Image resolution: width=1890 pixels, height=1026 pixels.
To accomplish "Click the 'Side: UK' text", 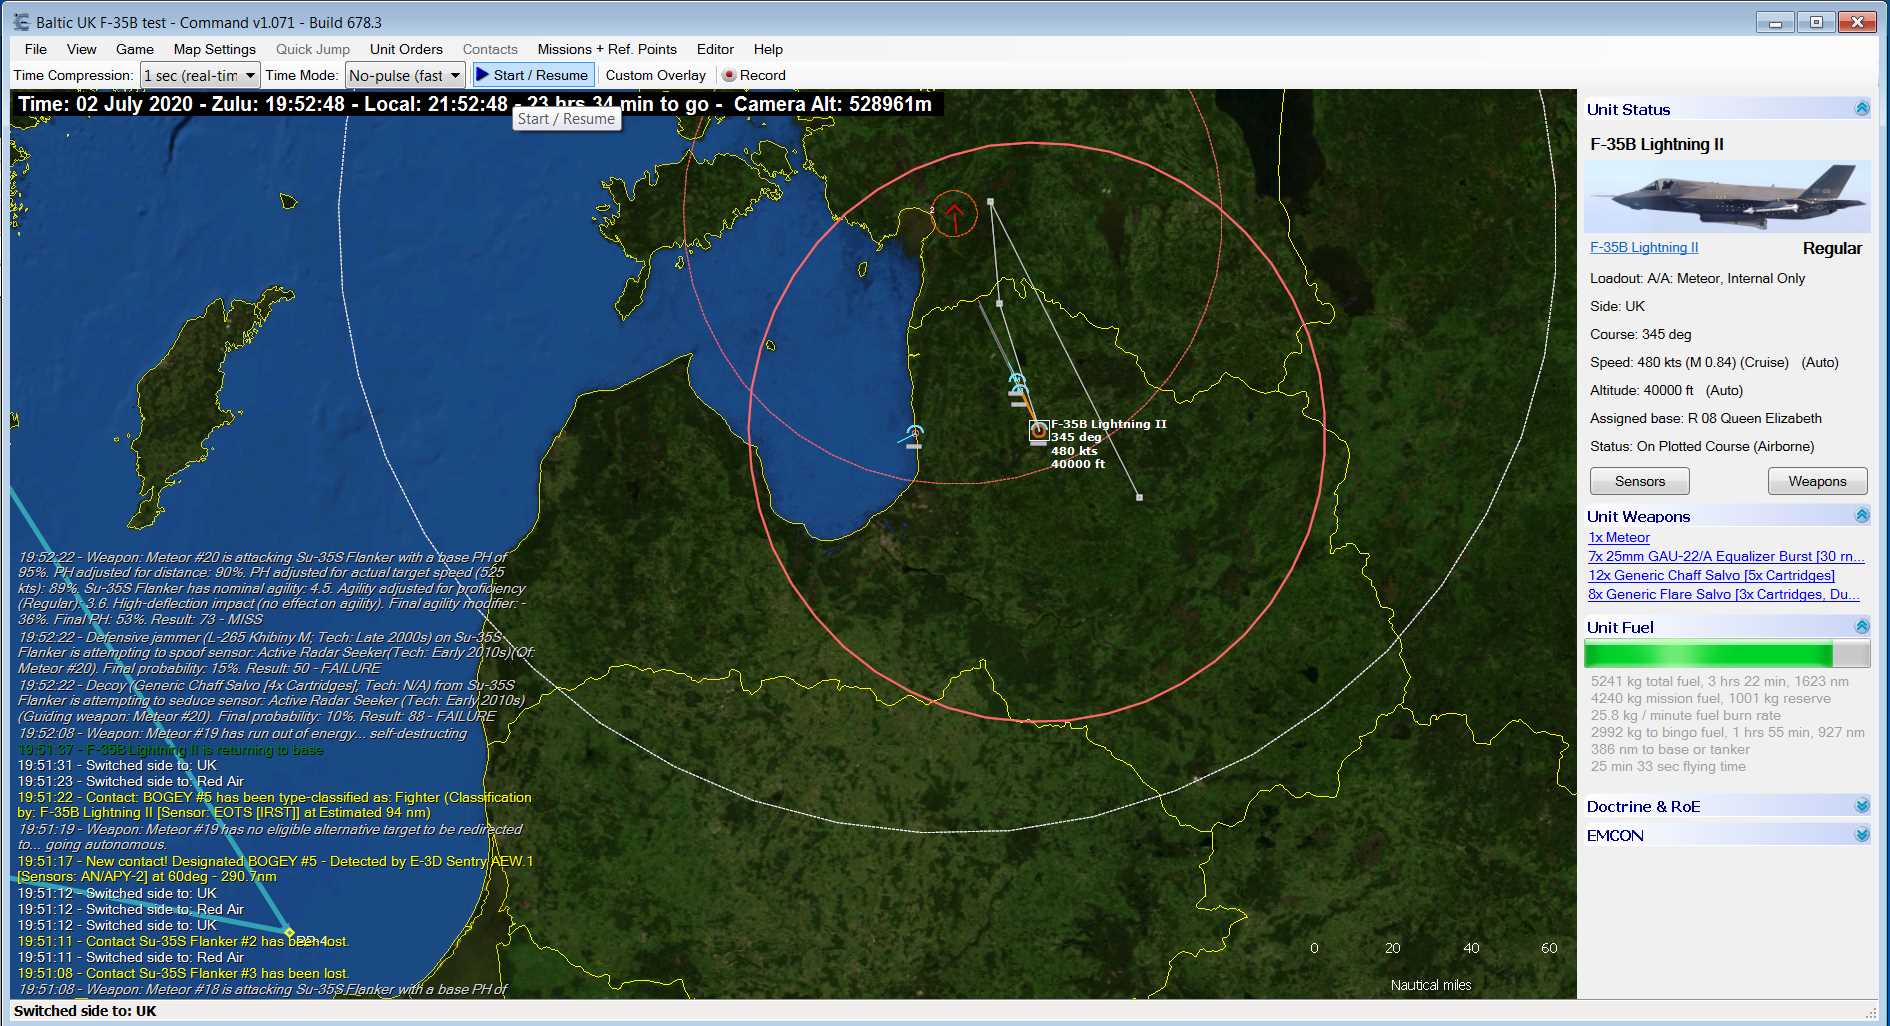I will pyautogui.click(x=1617, y=306).
